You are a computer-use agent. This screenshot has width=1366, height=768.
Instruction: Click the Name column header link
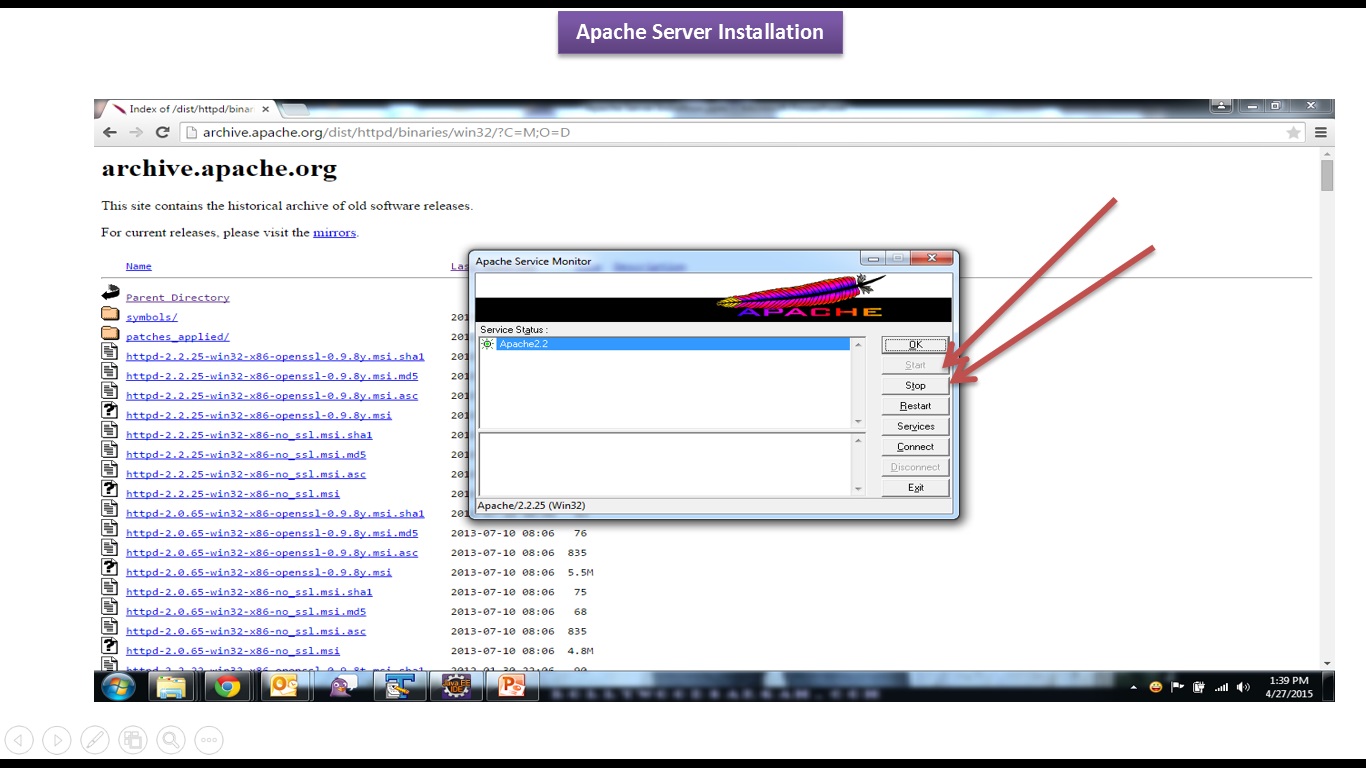click(139, 266)
